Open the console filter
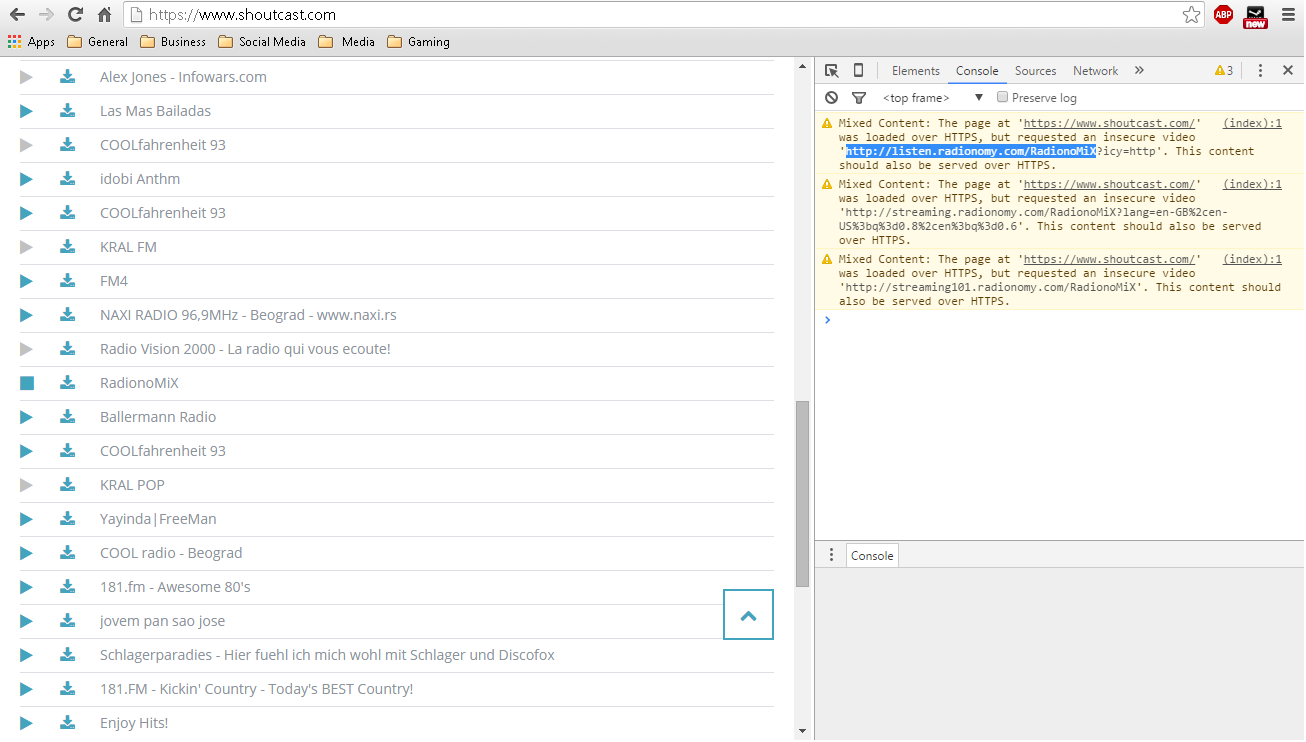The width and height of the screenshot is (1306, 742). [x=858, y=98]
